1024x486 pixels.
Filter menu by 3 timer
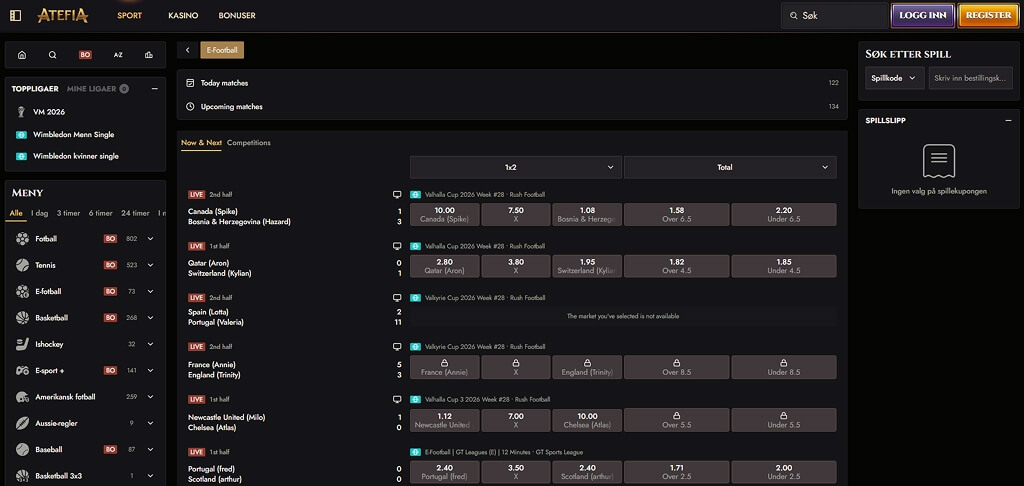point(68,213)
